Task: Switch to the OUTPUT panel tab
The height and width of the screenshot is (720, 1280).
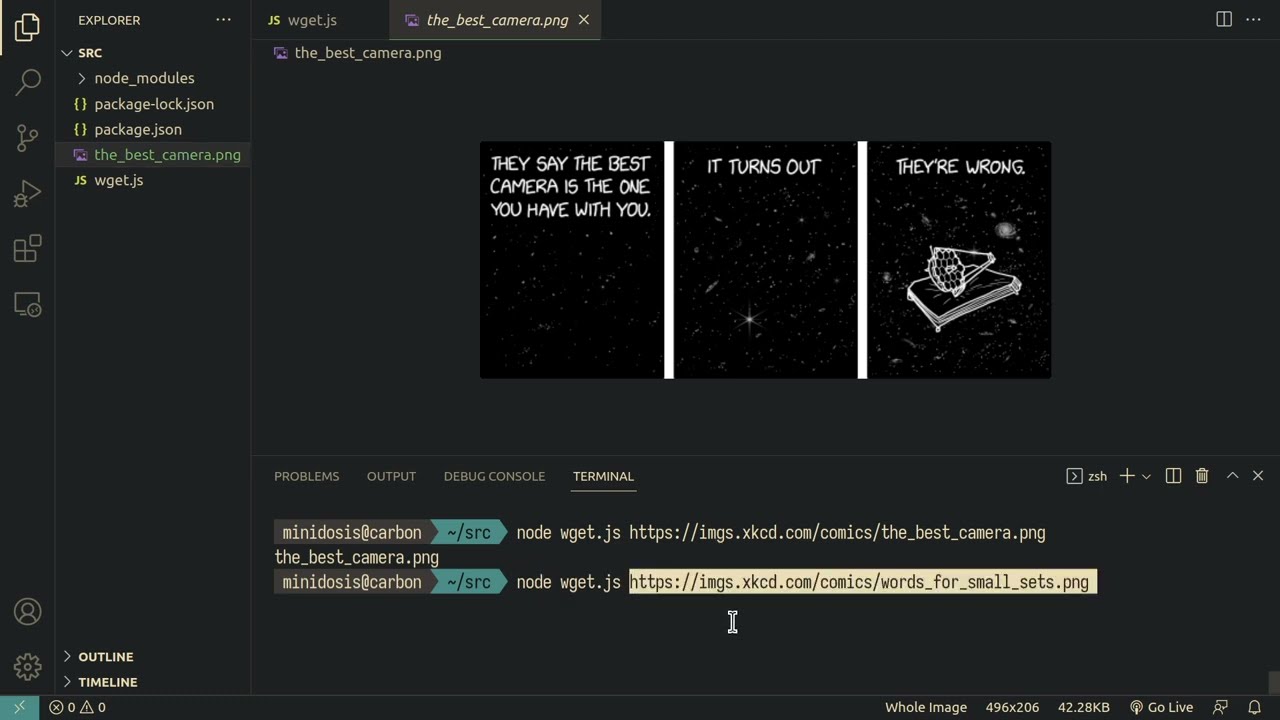Action: (391, 476)
